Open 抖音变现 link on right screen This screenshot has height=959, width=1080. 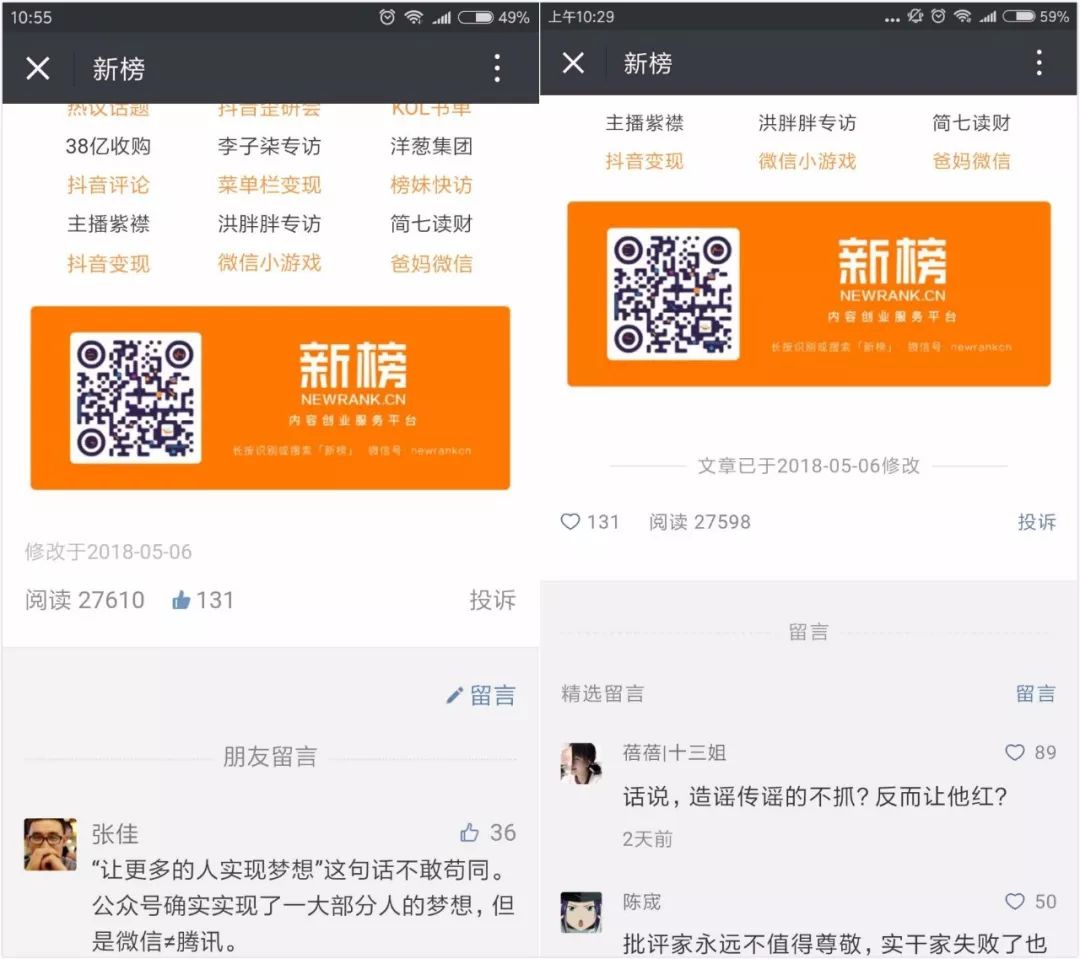tap(645, 161)
